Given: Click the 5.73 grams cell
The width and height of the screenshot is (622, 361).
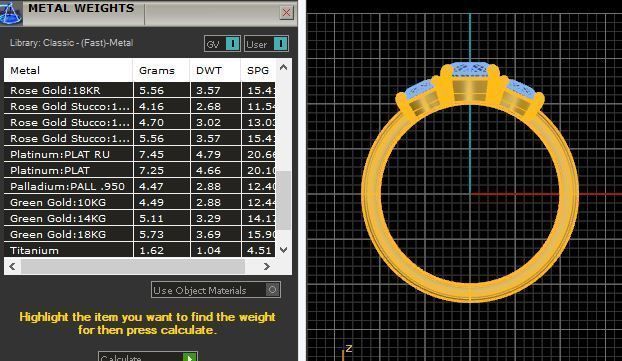Looking at the screenshot, I should (161, 234).
